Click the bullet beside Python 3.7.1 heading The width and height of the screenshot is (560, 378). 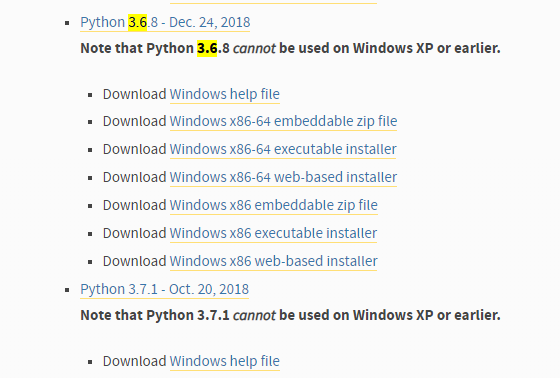point(67,290)
